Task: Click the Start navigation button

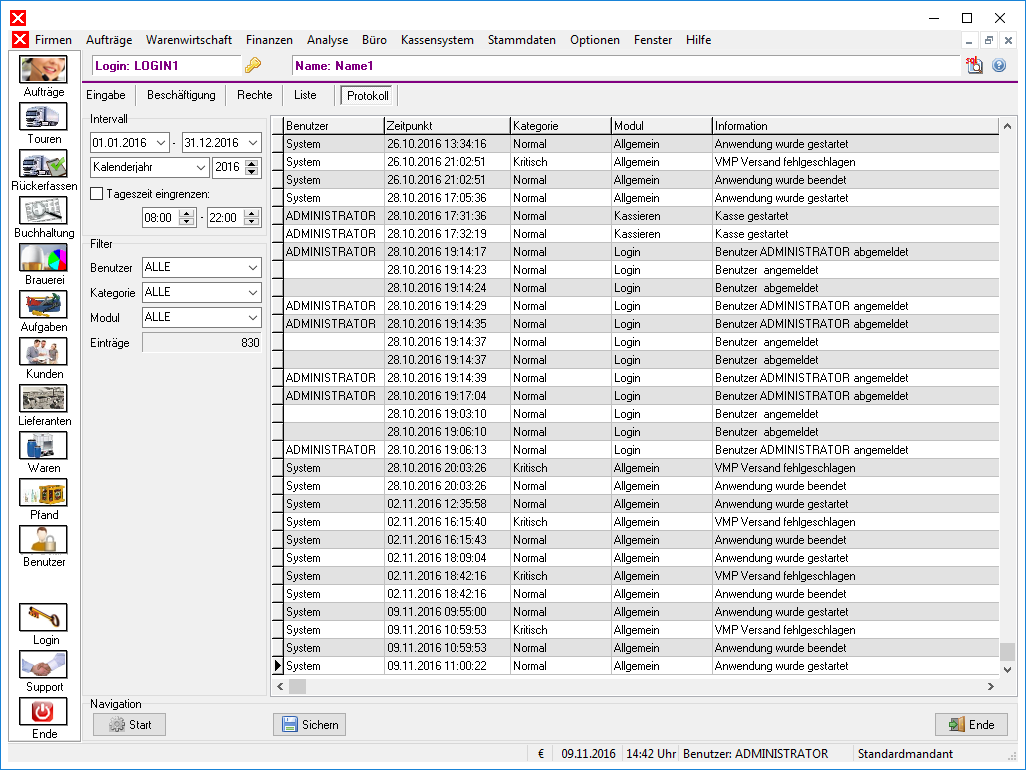Action: [x=130, y=725]
